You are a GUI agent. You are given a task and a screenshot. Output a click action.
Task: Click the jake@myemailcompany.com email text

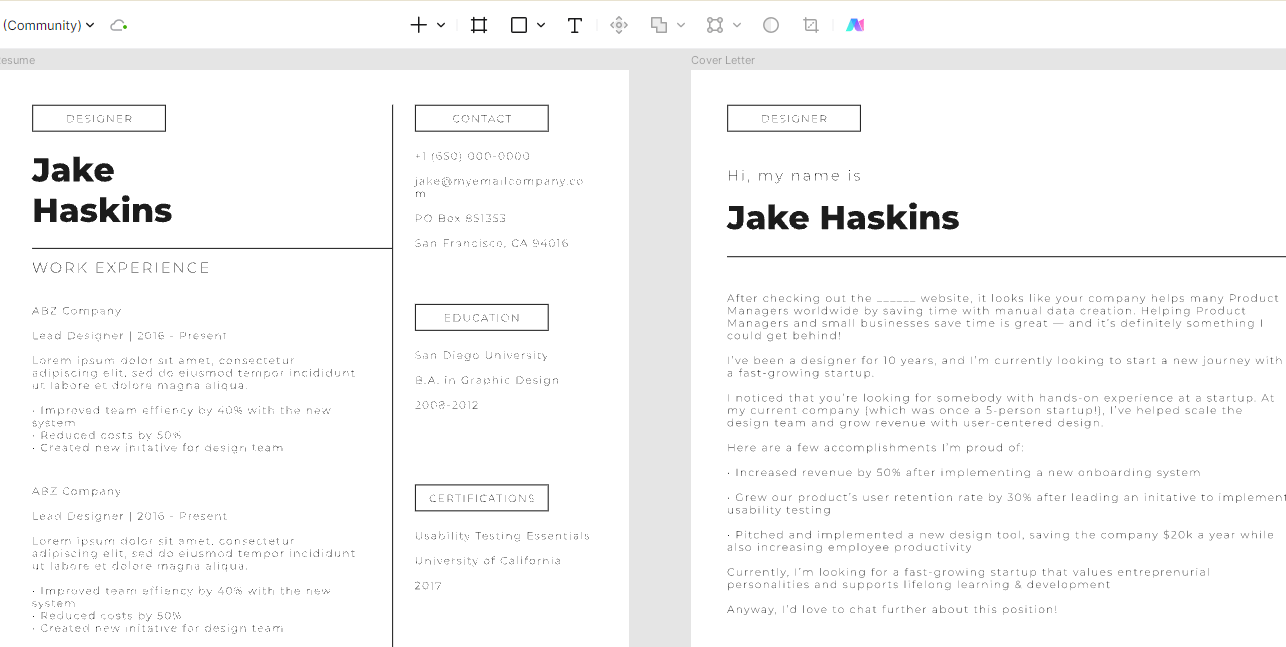499,187
